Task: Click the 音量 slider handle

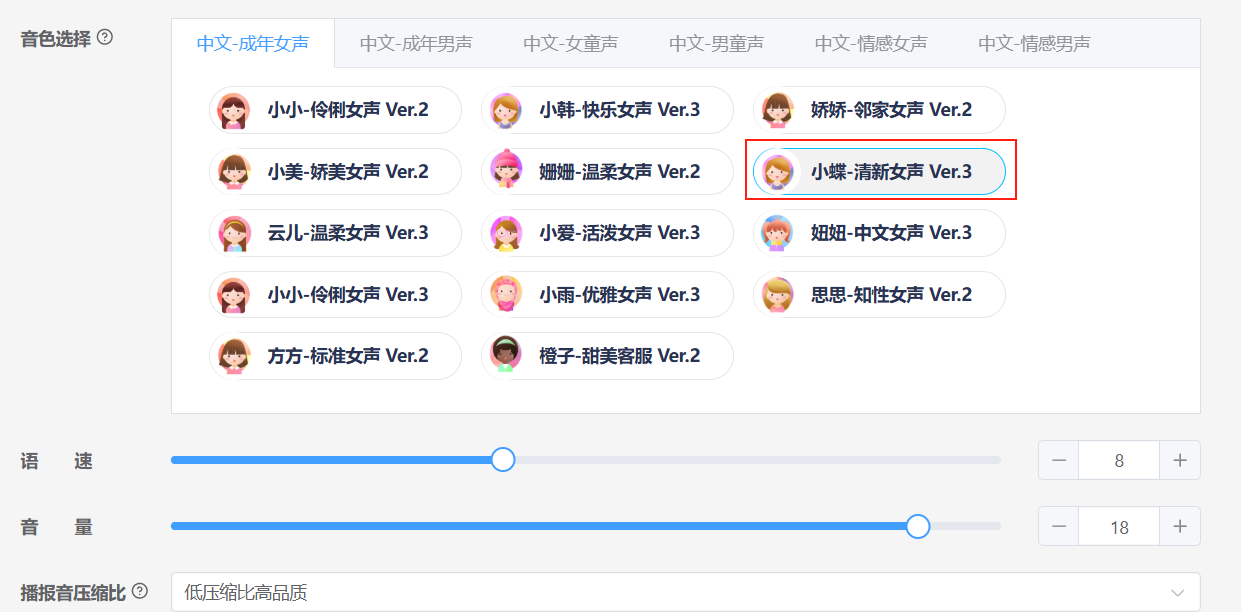Action: click(918, 526)
